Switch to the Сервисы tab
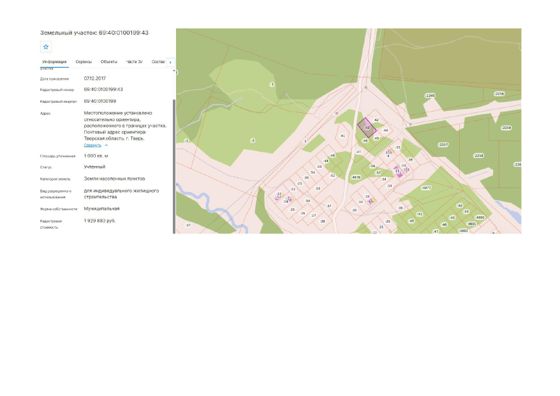This screenshot has width=560, height=396. click(84, 62)
